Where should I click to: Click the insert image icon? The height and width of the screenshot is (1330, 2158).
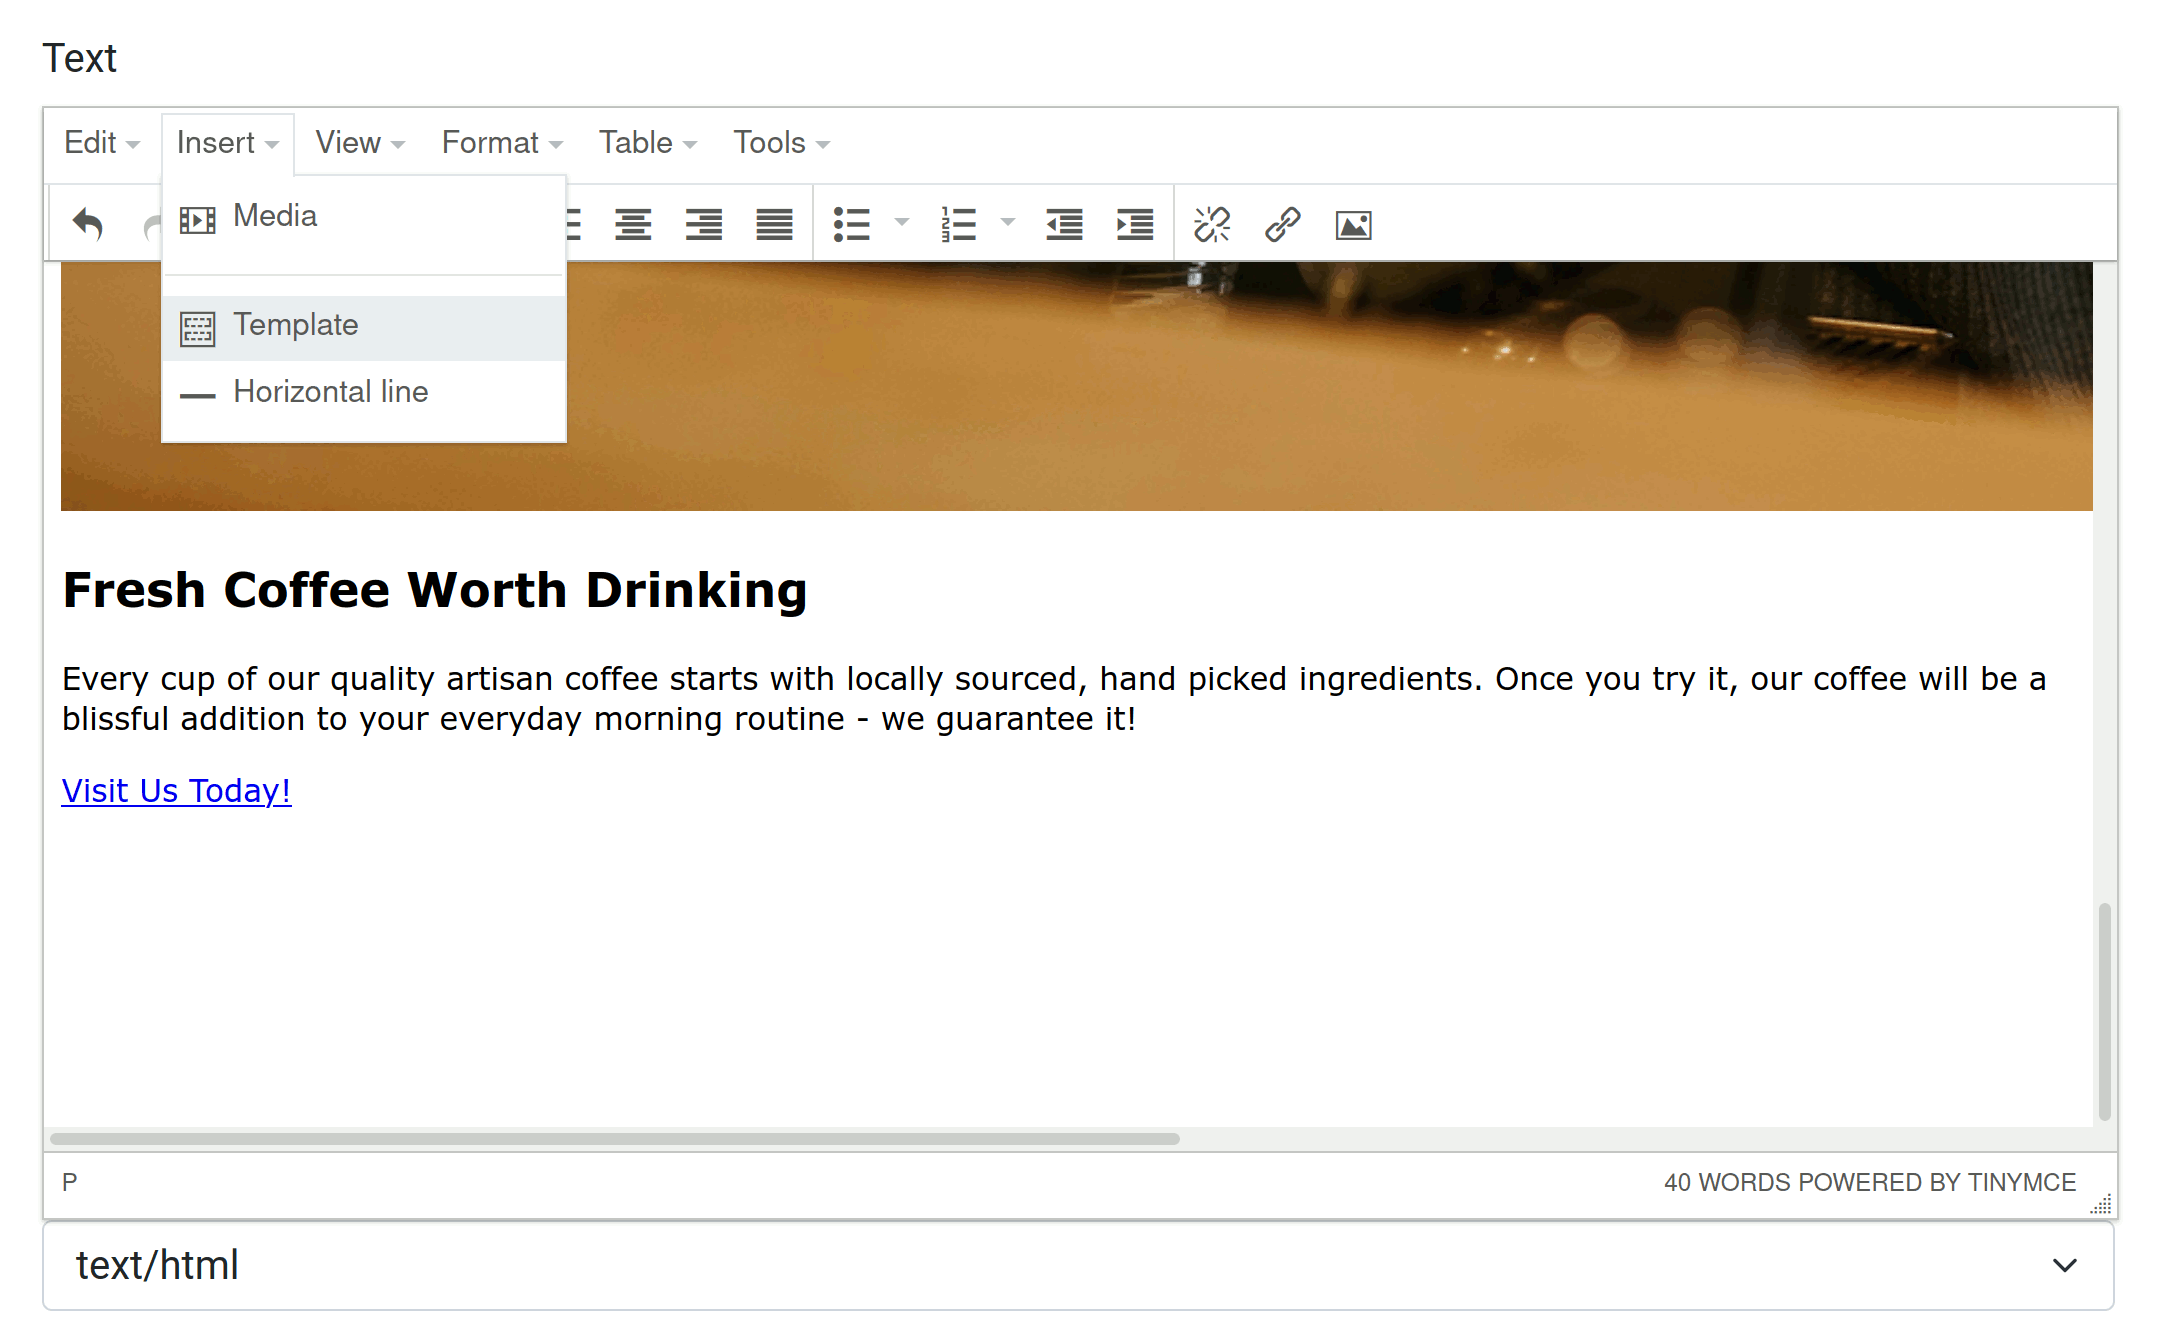pyautogui.click(x=1353, y=223)
